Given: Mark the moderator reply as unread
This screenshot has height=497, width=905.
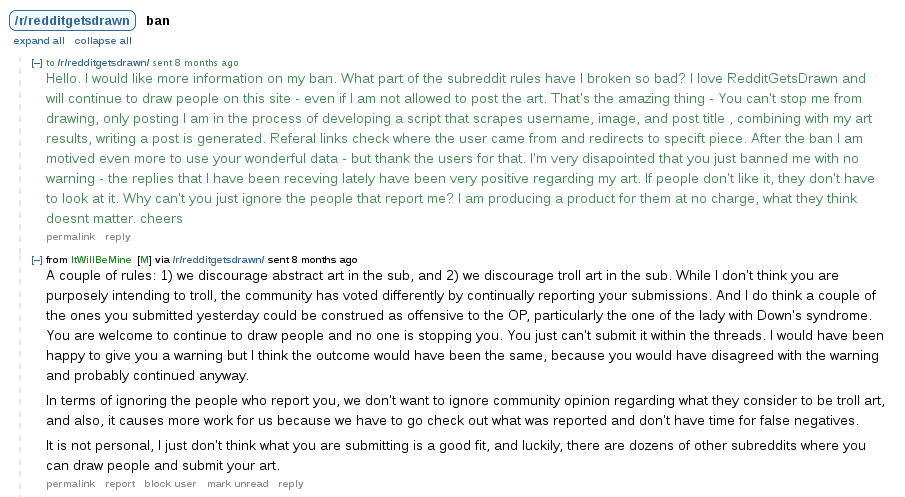Looking at the screenshot, I should [238, 484].
